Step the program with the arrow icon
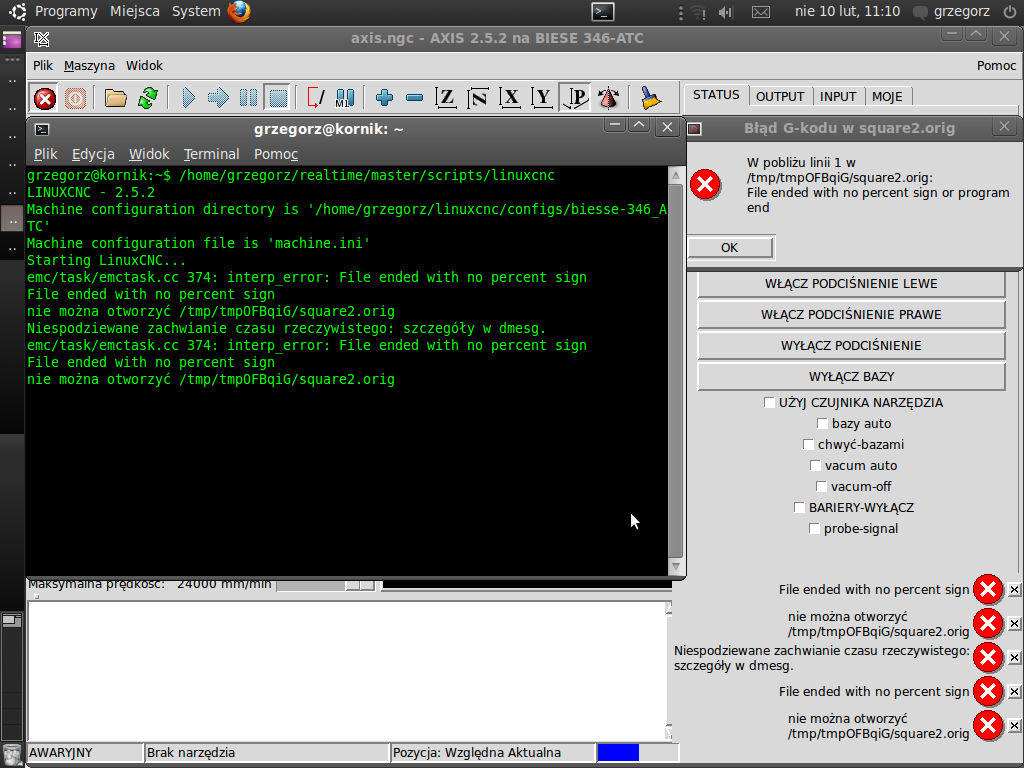The image size is (1024, 768). [218, 99]
